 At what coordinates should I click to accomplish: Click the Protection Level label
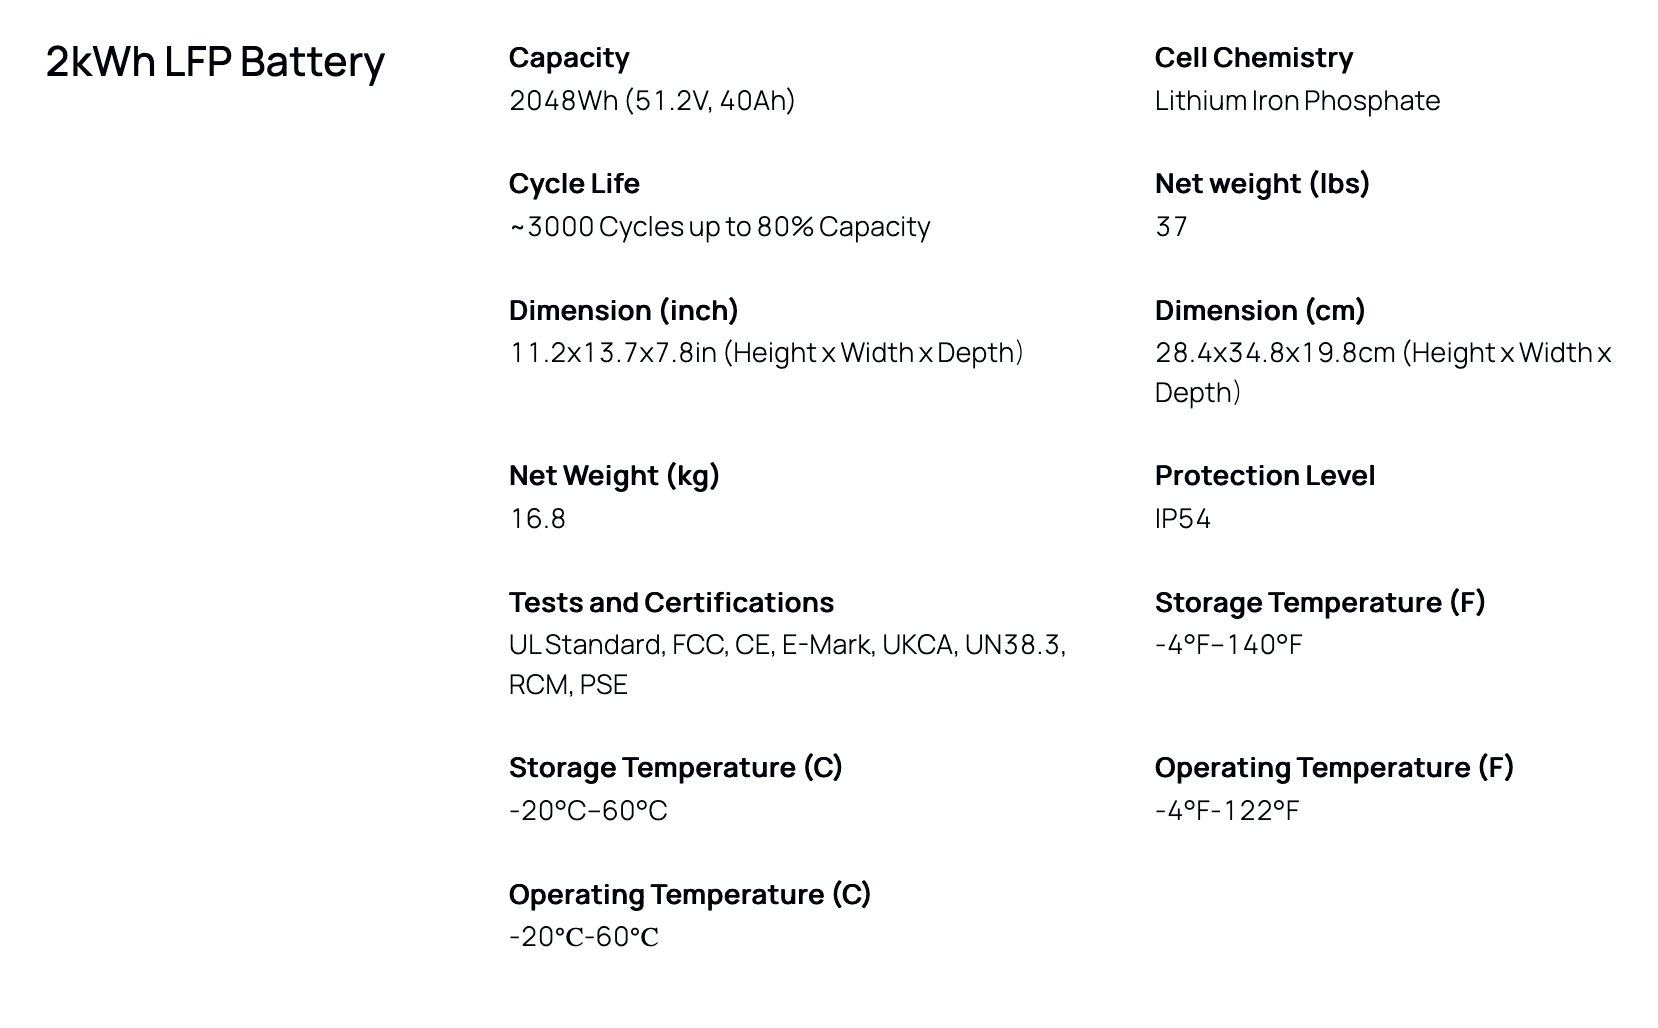tap(1265, 476)
